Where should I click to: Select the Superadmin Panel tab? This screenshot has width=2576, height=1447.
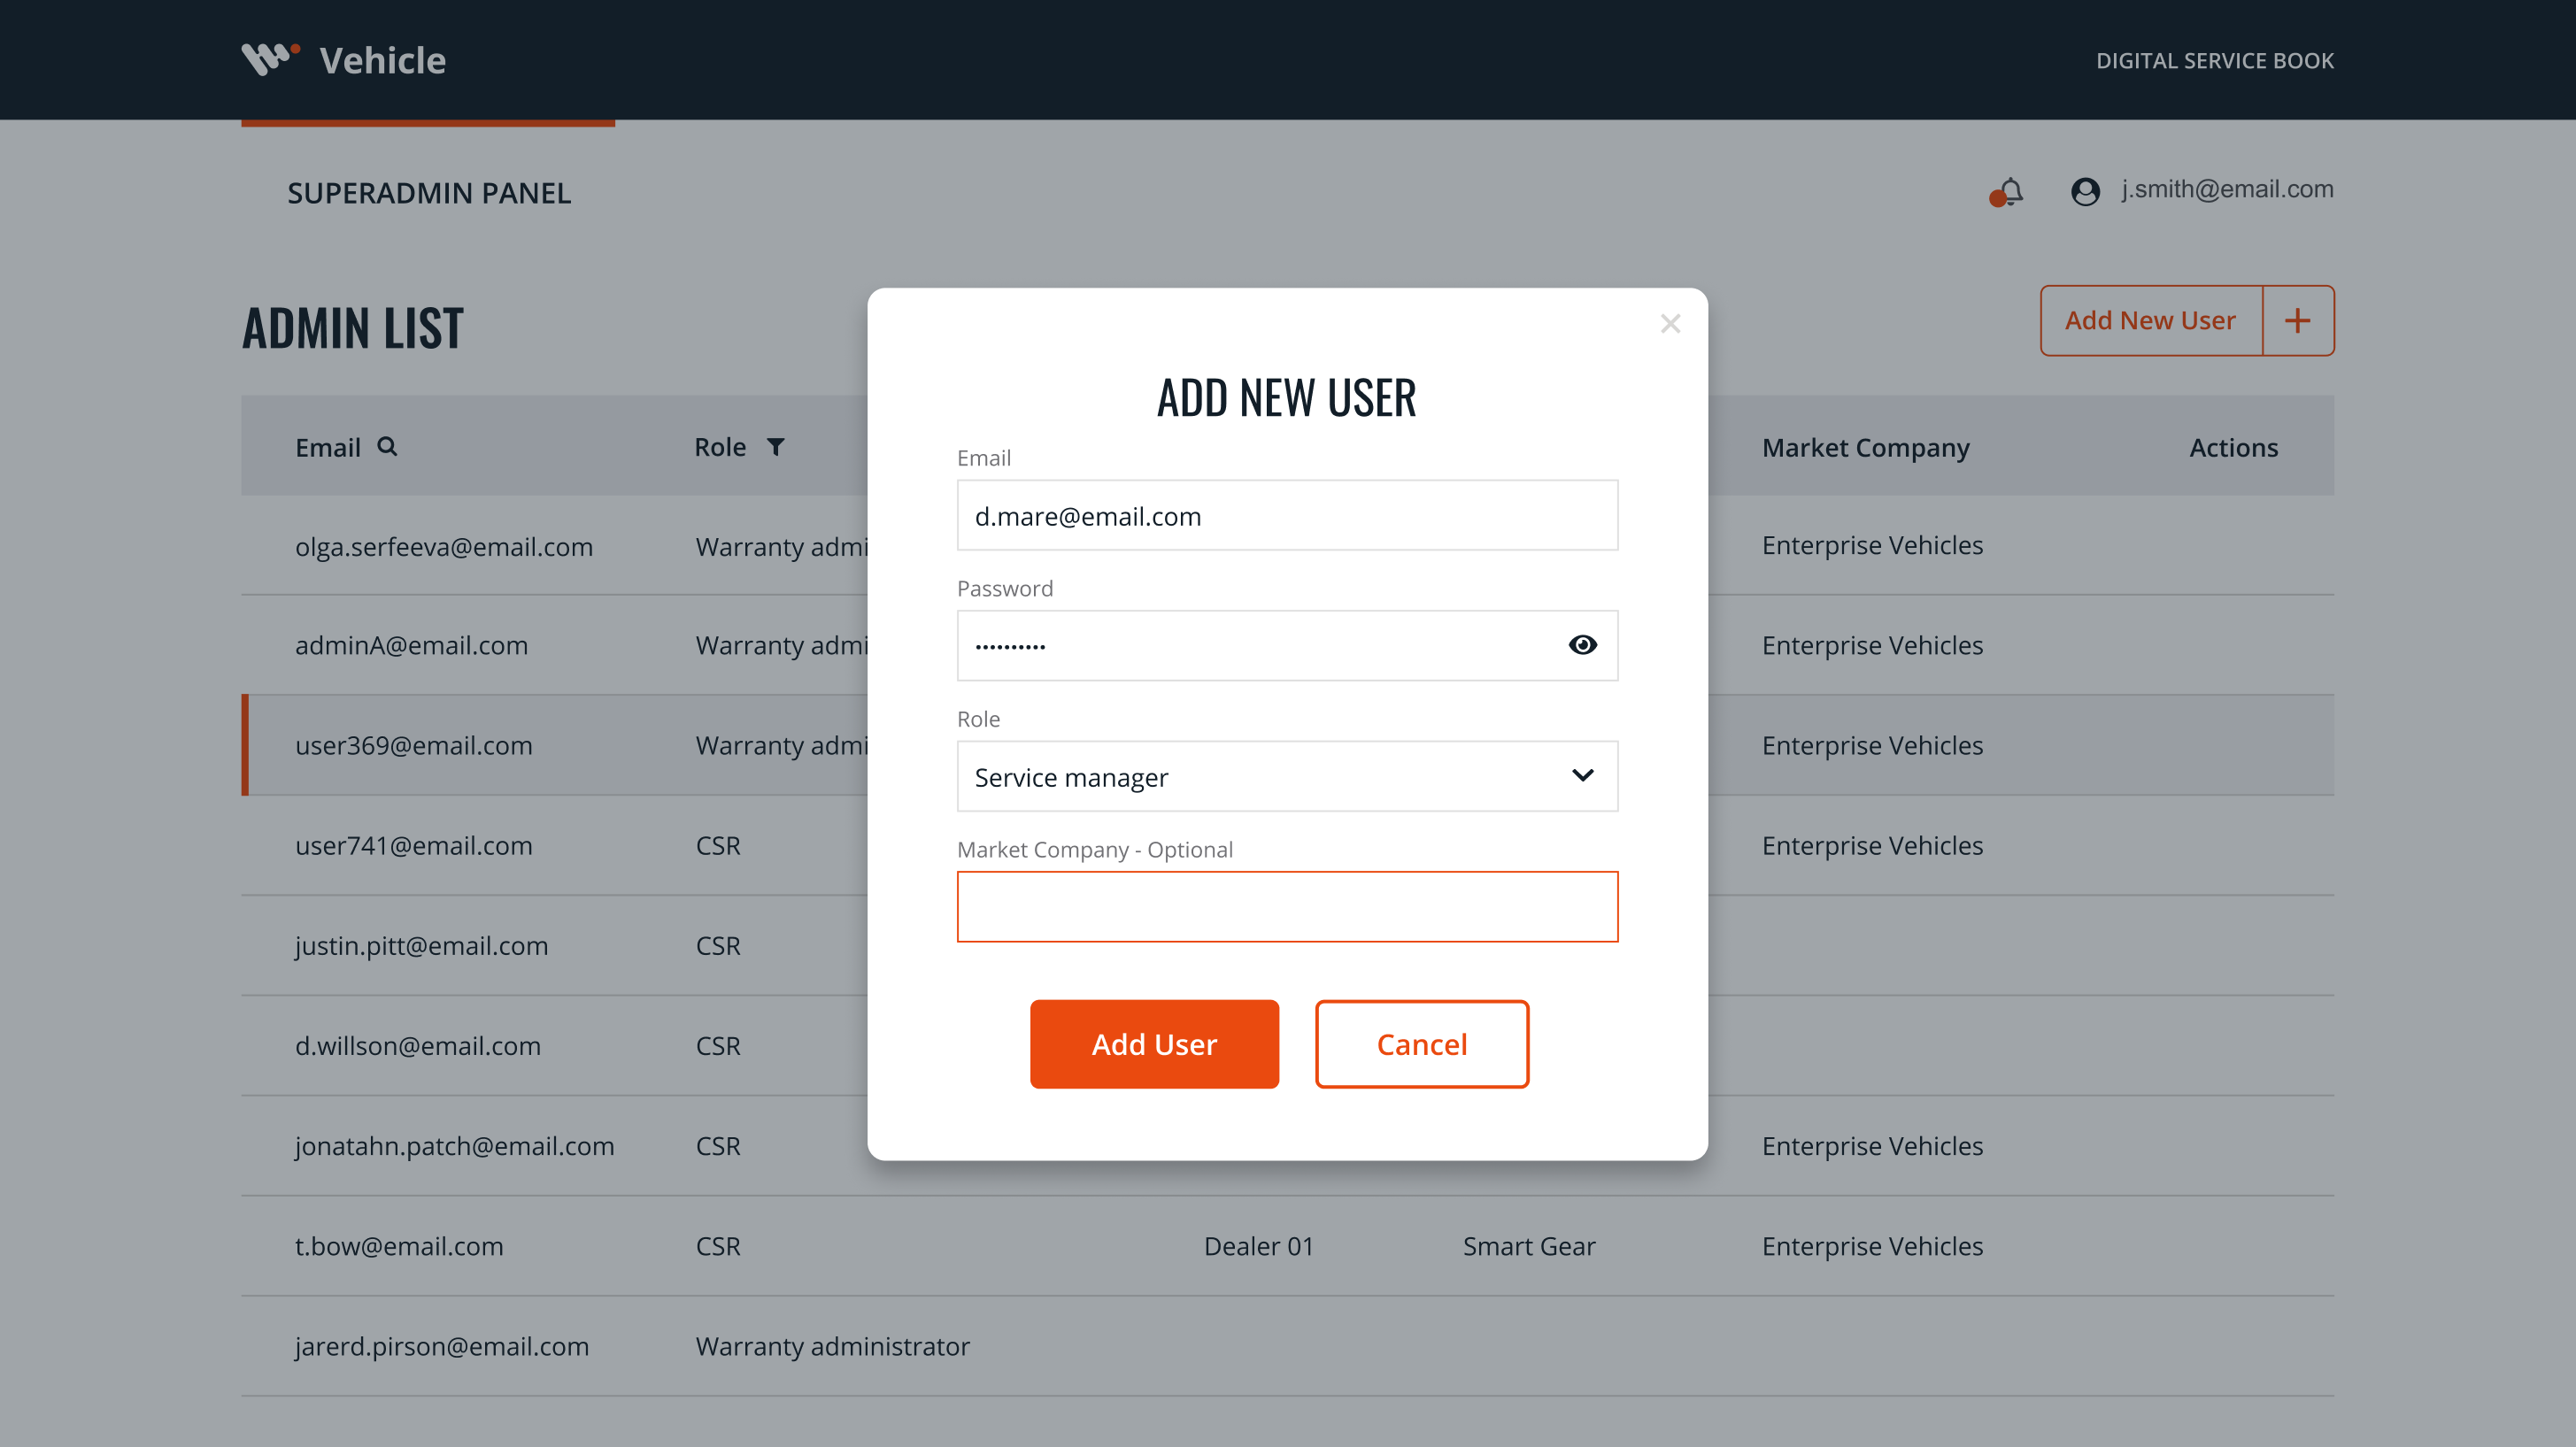tap(429, 193)
